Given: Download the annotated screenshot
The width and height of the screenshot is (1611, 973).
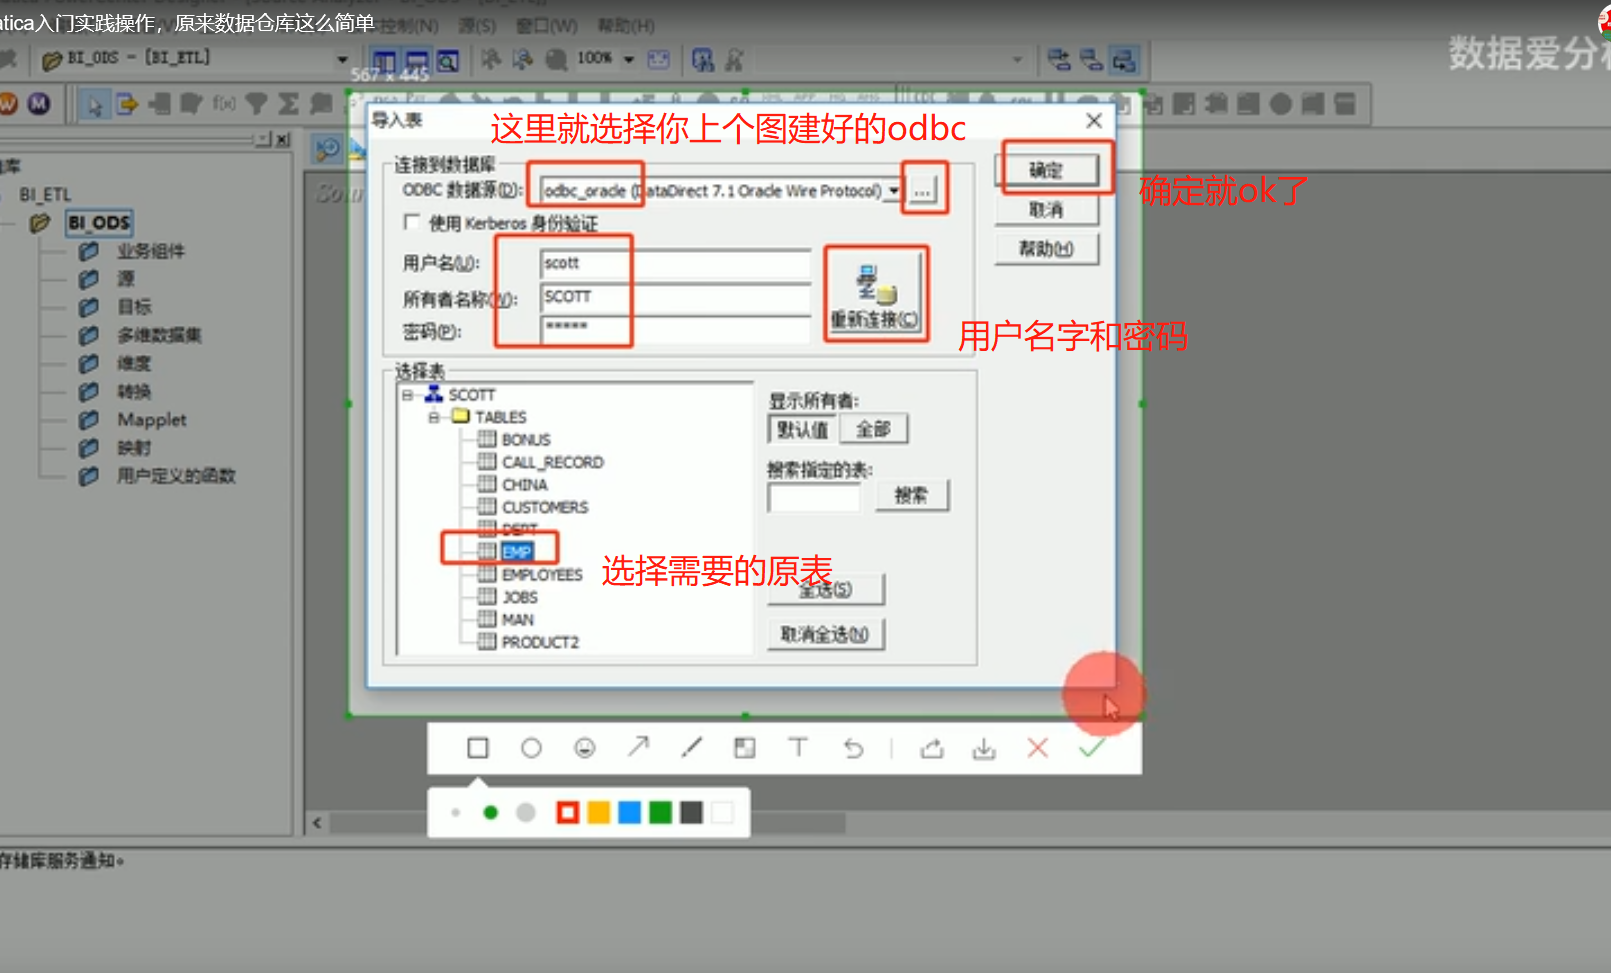Looking at the screenshot, I should tap(984, 747).
